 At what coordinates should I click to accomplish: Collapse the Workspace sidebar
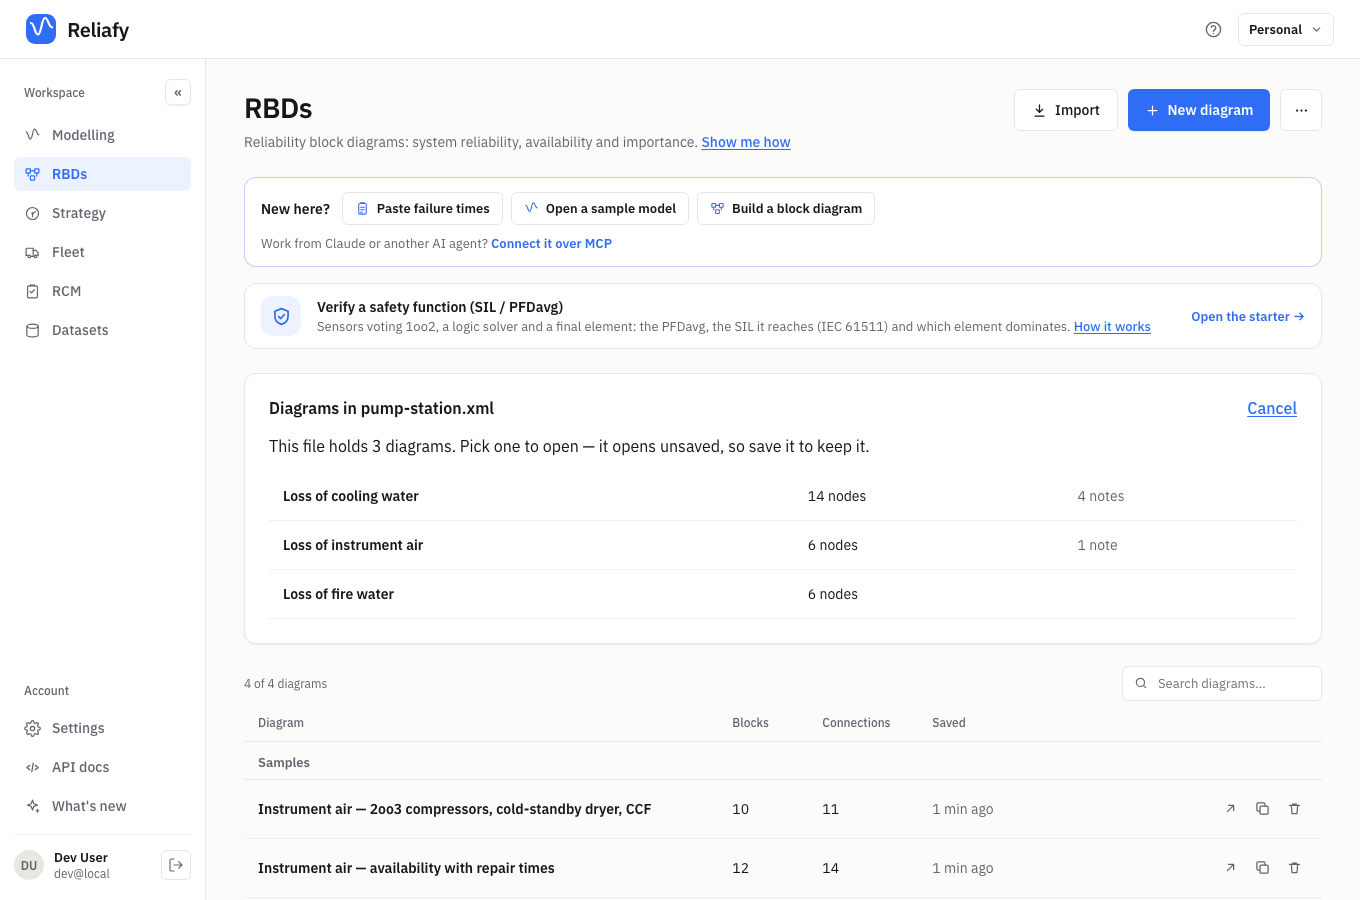178,92
